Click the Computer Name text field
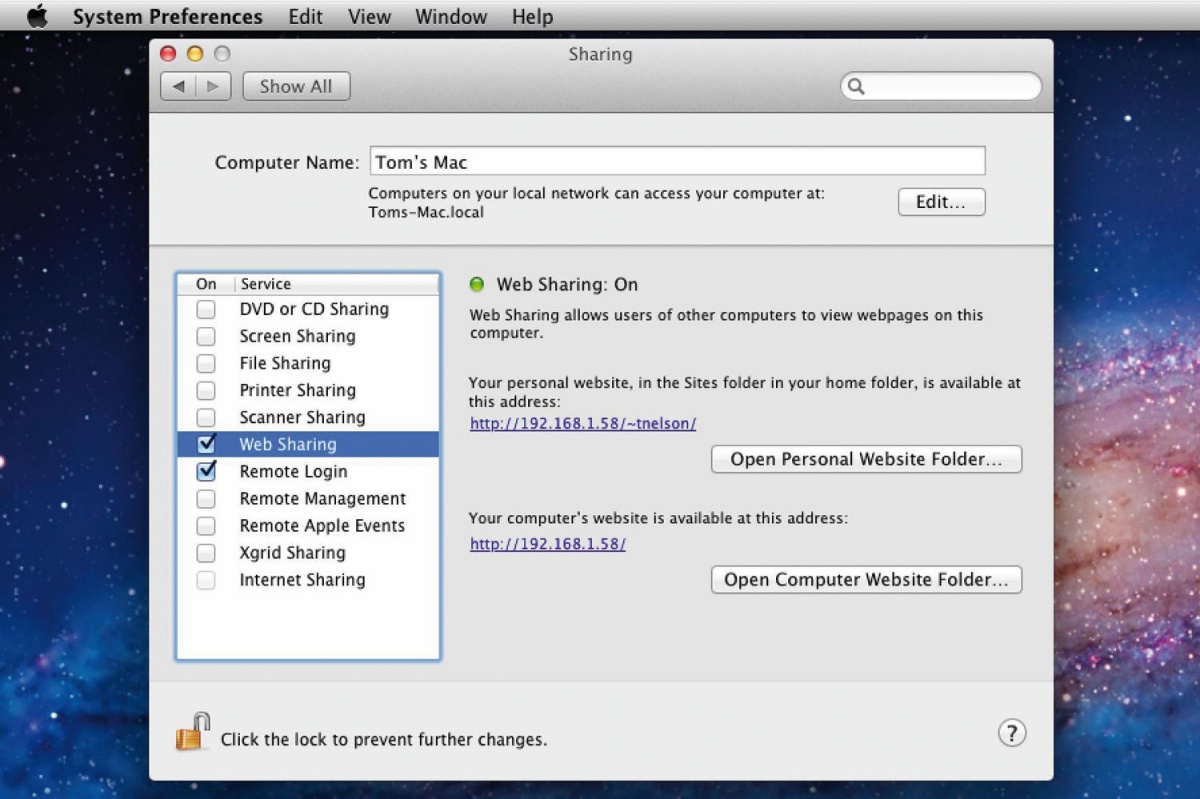This screenshot has height=799, width=1200. coord(677,162)
